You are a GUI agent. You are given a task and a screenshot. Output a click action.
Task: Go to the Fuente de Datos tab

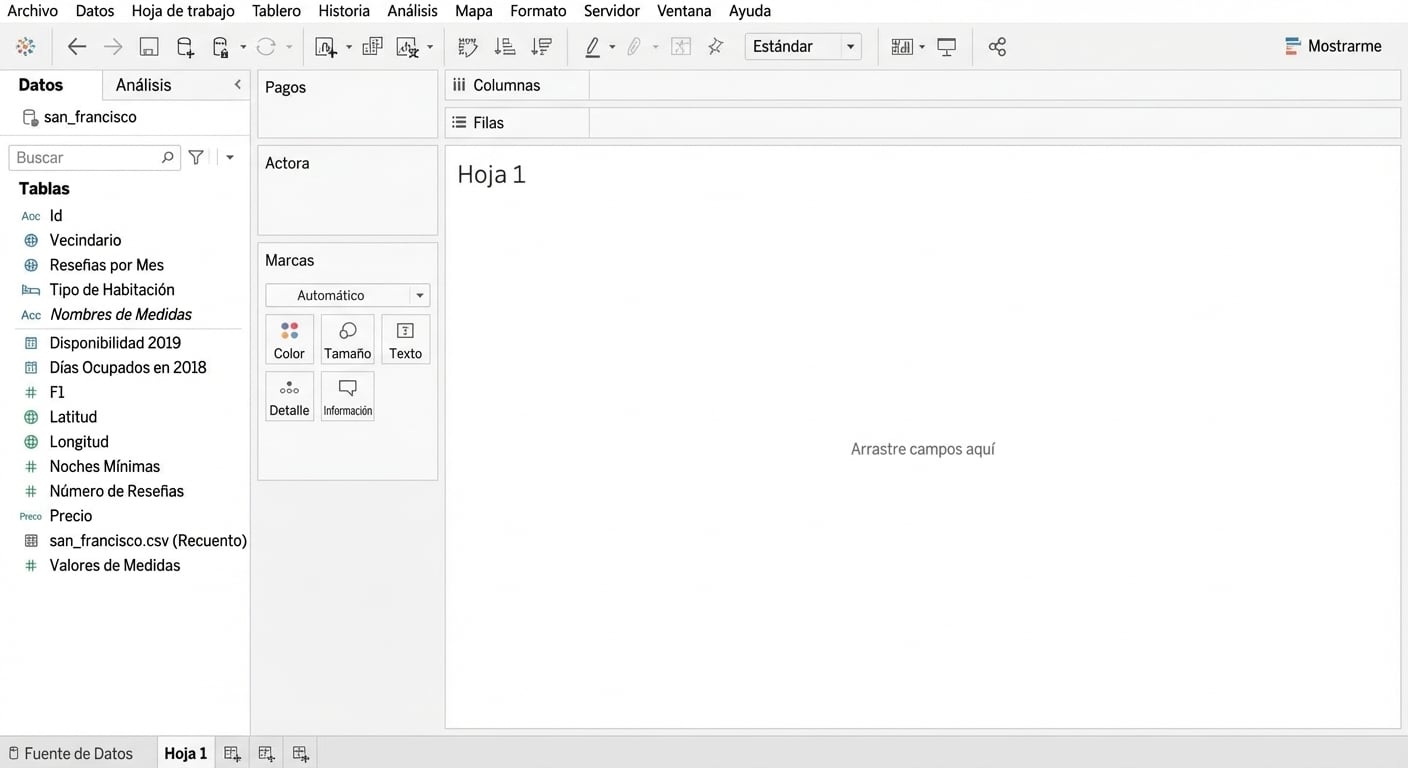pyautogui.click(x=70, y=754)
